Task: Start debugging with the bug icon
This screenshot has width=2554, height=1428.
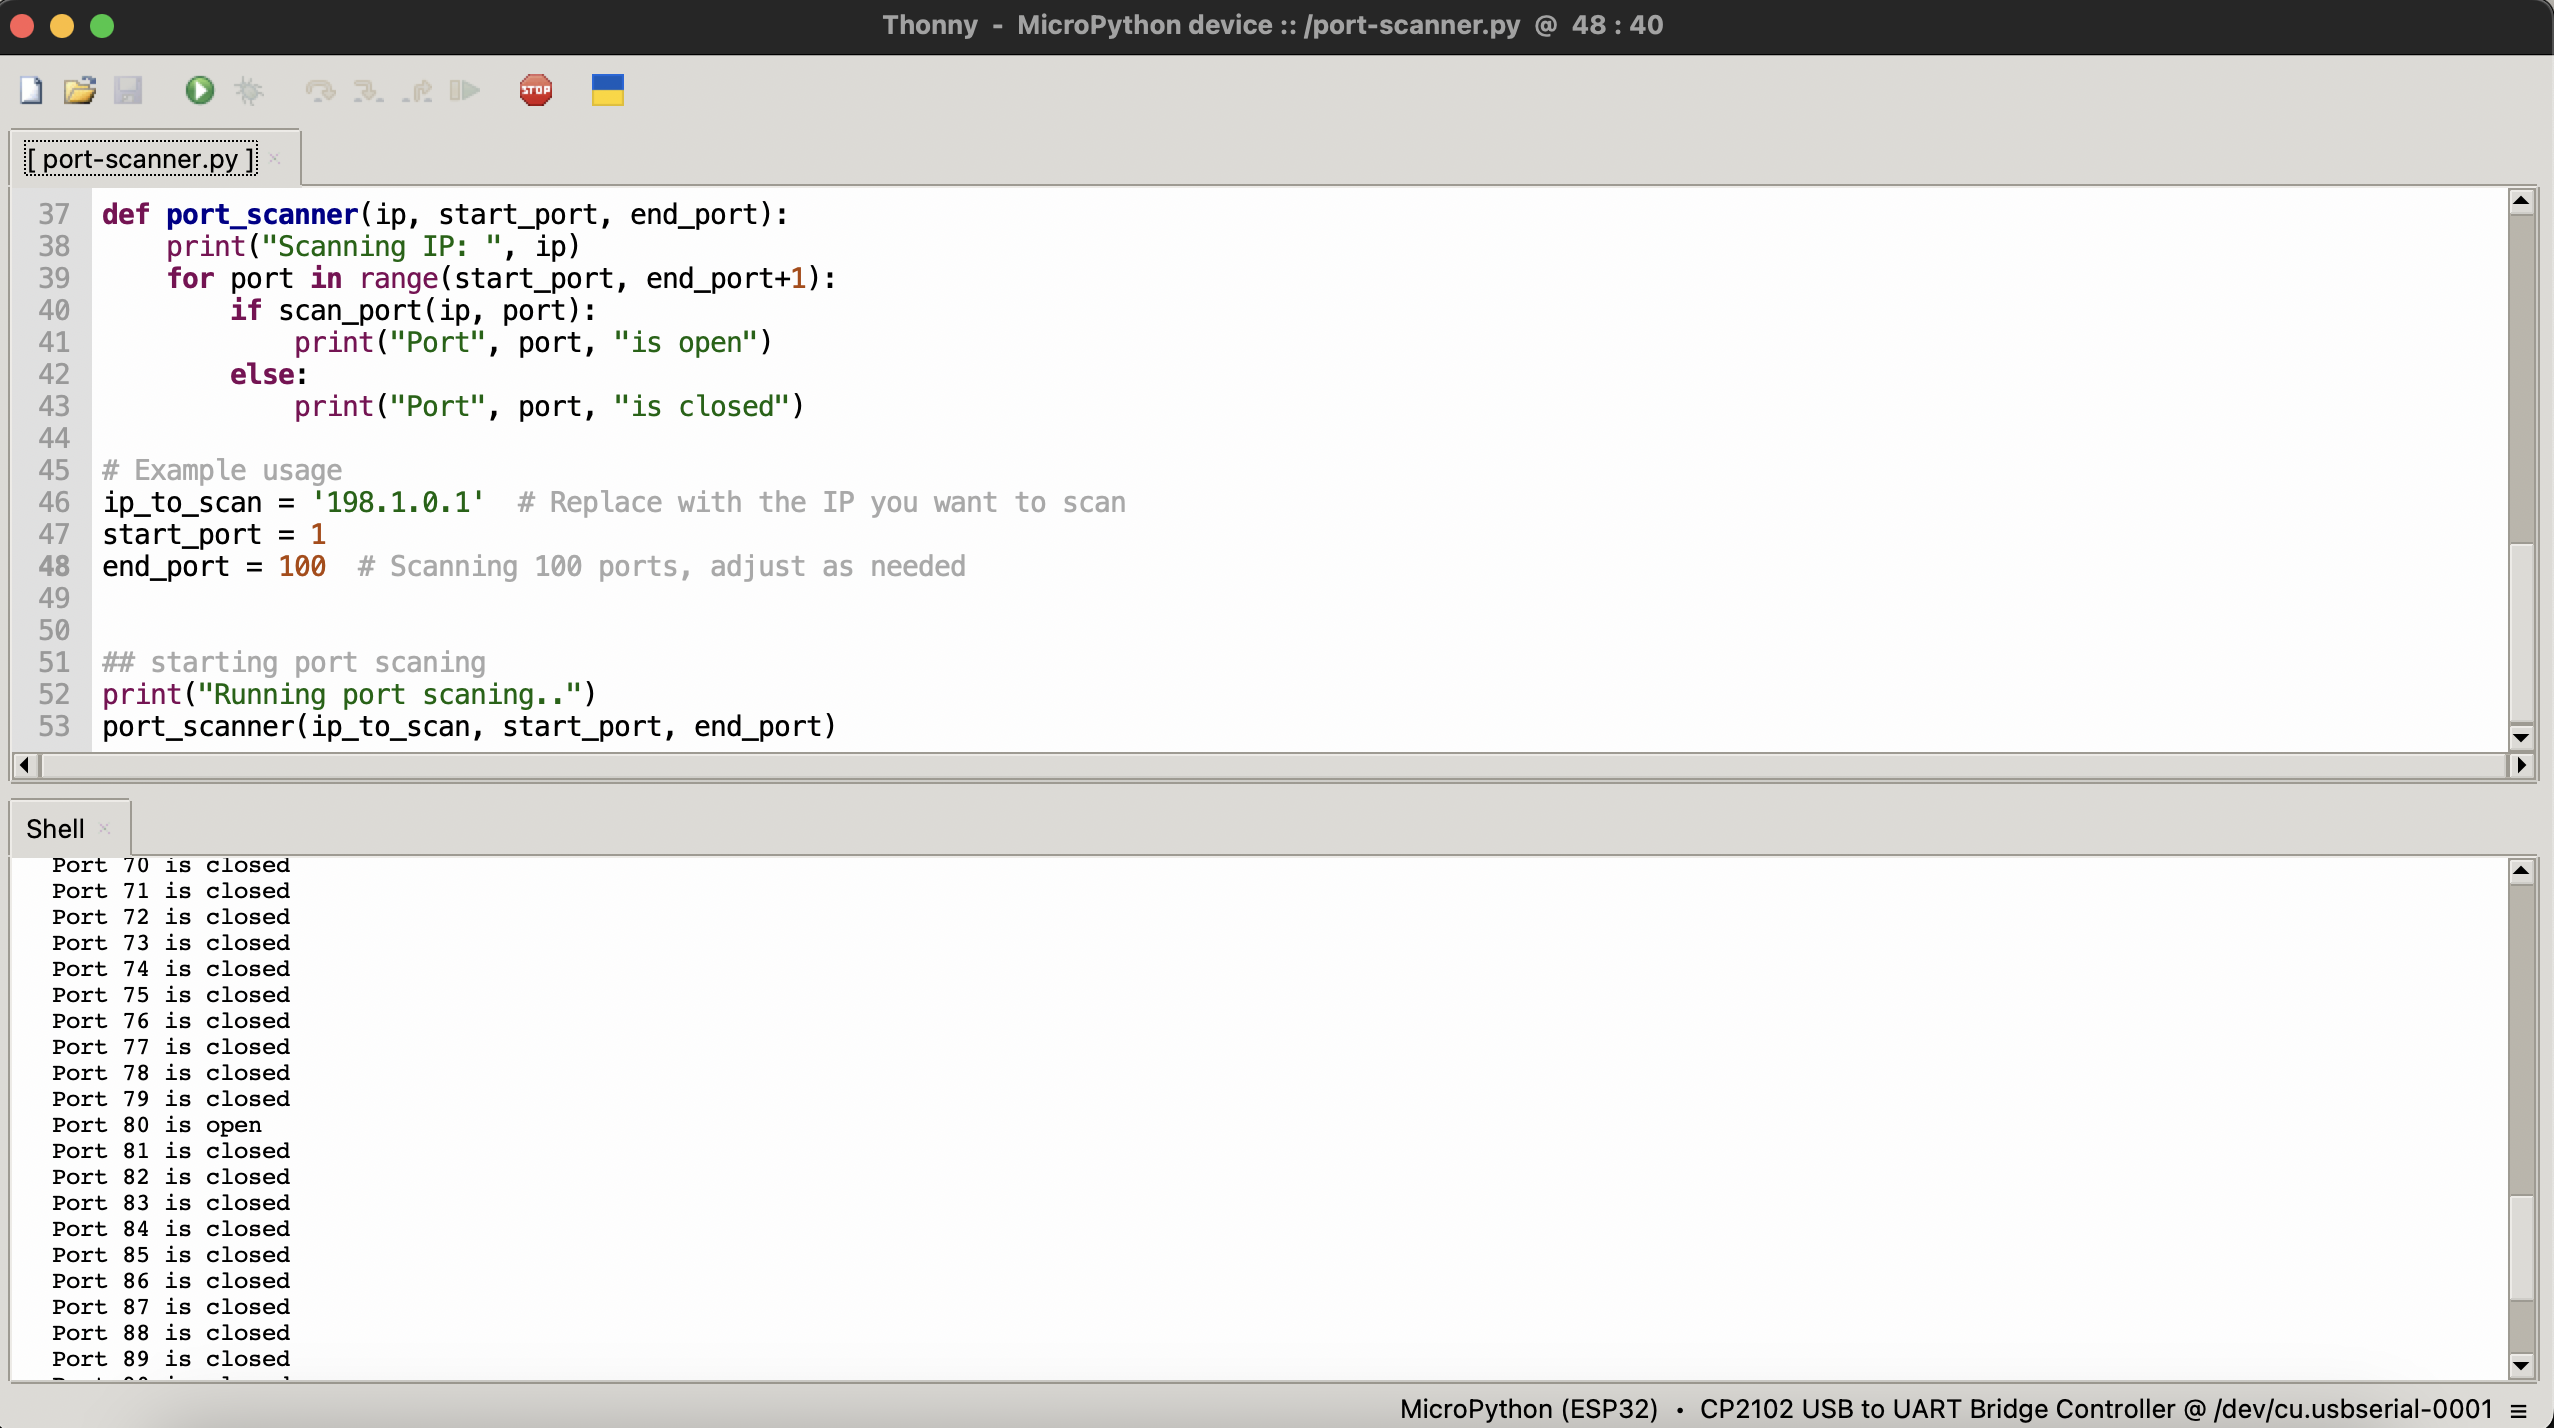Action: tap(248, 89)
